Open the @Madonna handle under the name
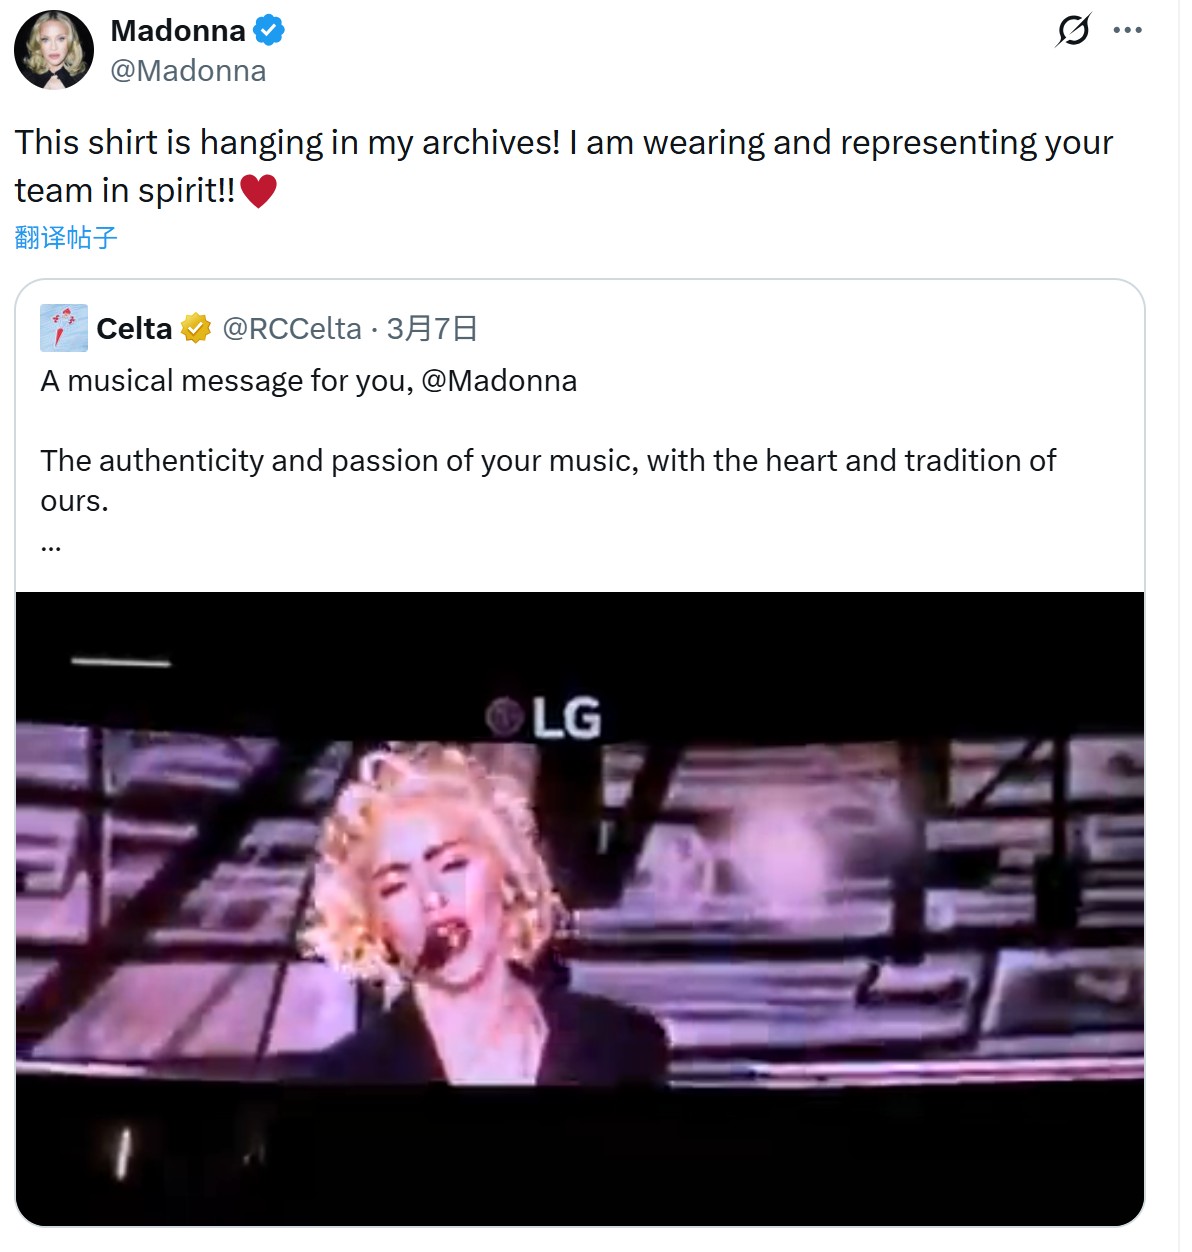The image size is (1192, 1252). point(188,71)
